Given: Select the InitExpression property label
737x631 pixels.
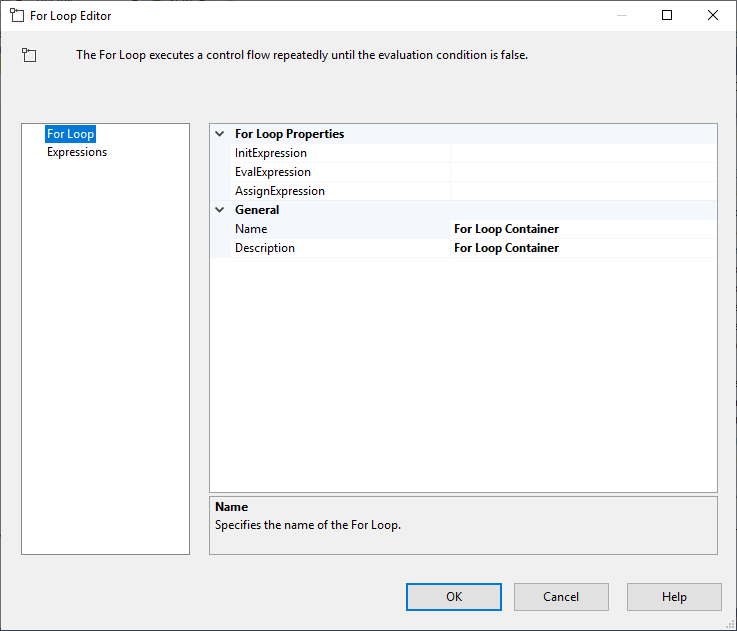Looking at the screenshot, I should [x=271, y=153].
